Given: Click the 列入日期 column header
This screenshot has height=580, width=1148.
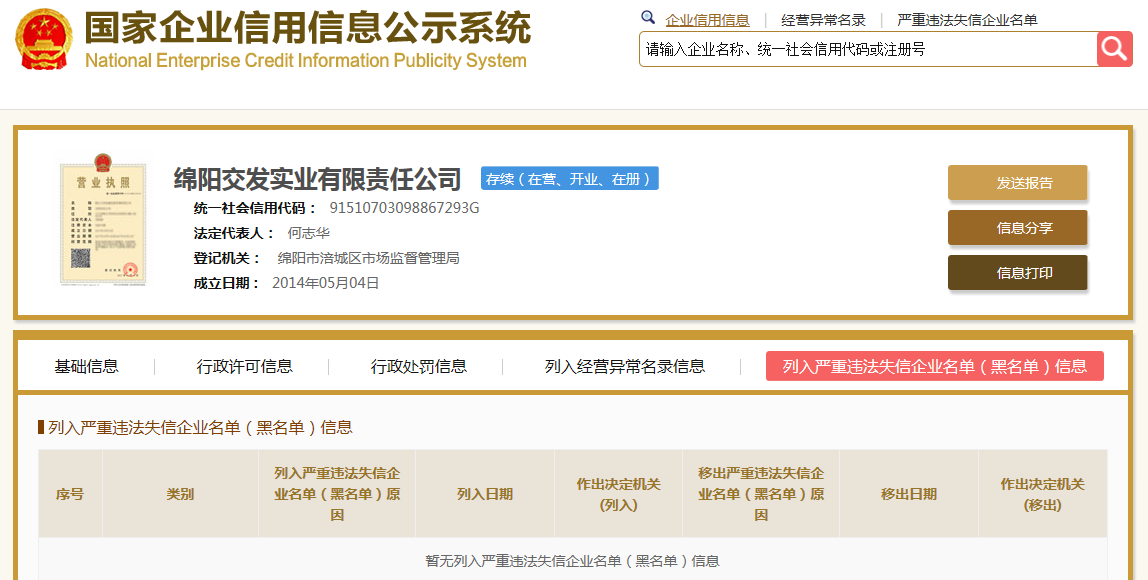Looking at the screenshot, I should (485, 494).
